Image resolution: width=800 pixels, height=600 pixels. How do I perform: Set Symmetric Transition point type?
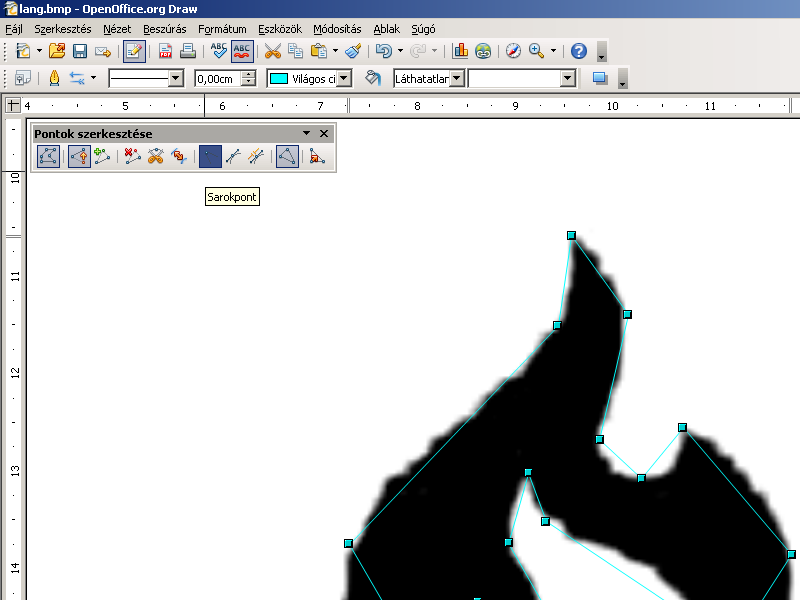pyautogui.click(x=256, y=156)
